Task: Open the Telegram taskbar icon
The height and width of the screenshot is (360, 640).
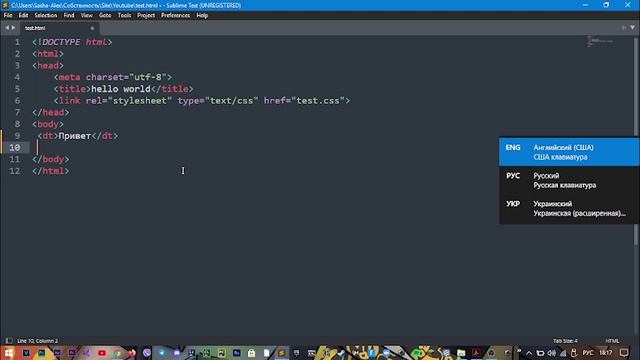Action: (x=162, y=353)
